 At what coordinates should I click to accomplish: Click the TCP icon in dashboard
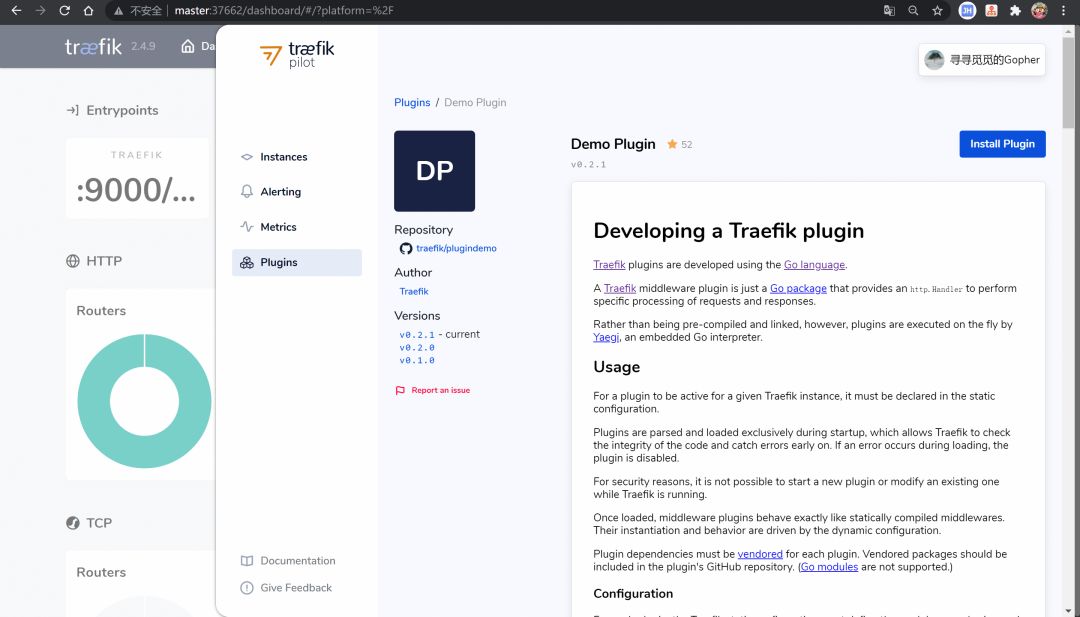coord(73,523)
